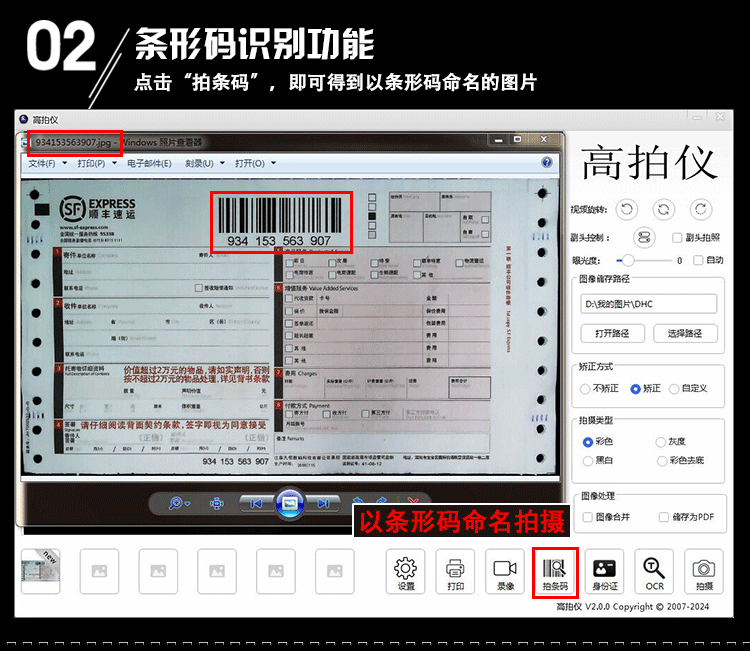The width and height of the screenshot is (750, 651).
Task: Select 自定义 correction option
Action: point(674,389)
